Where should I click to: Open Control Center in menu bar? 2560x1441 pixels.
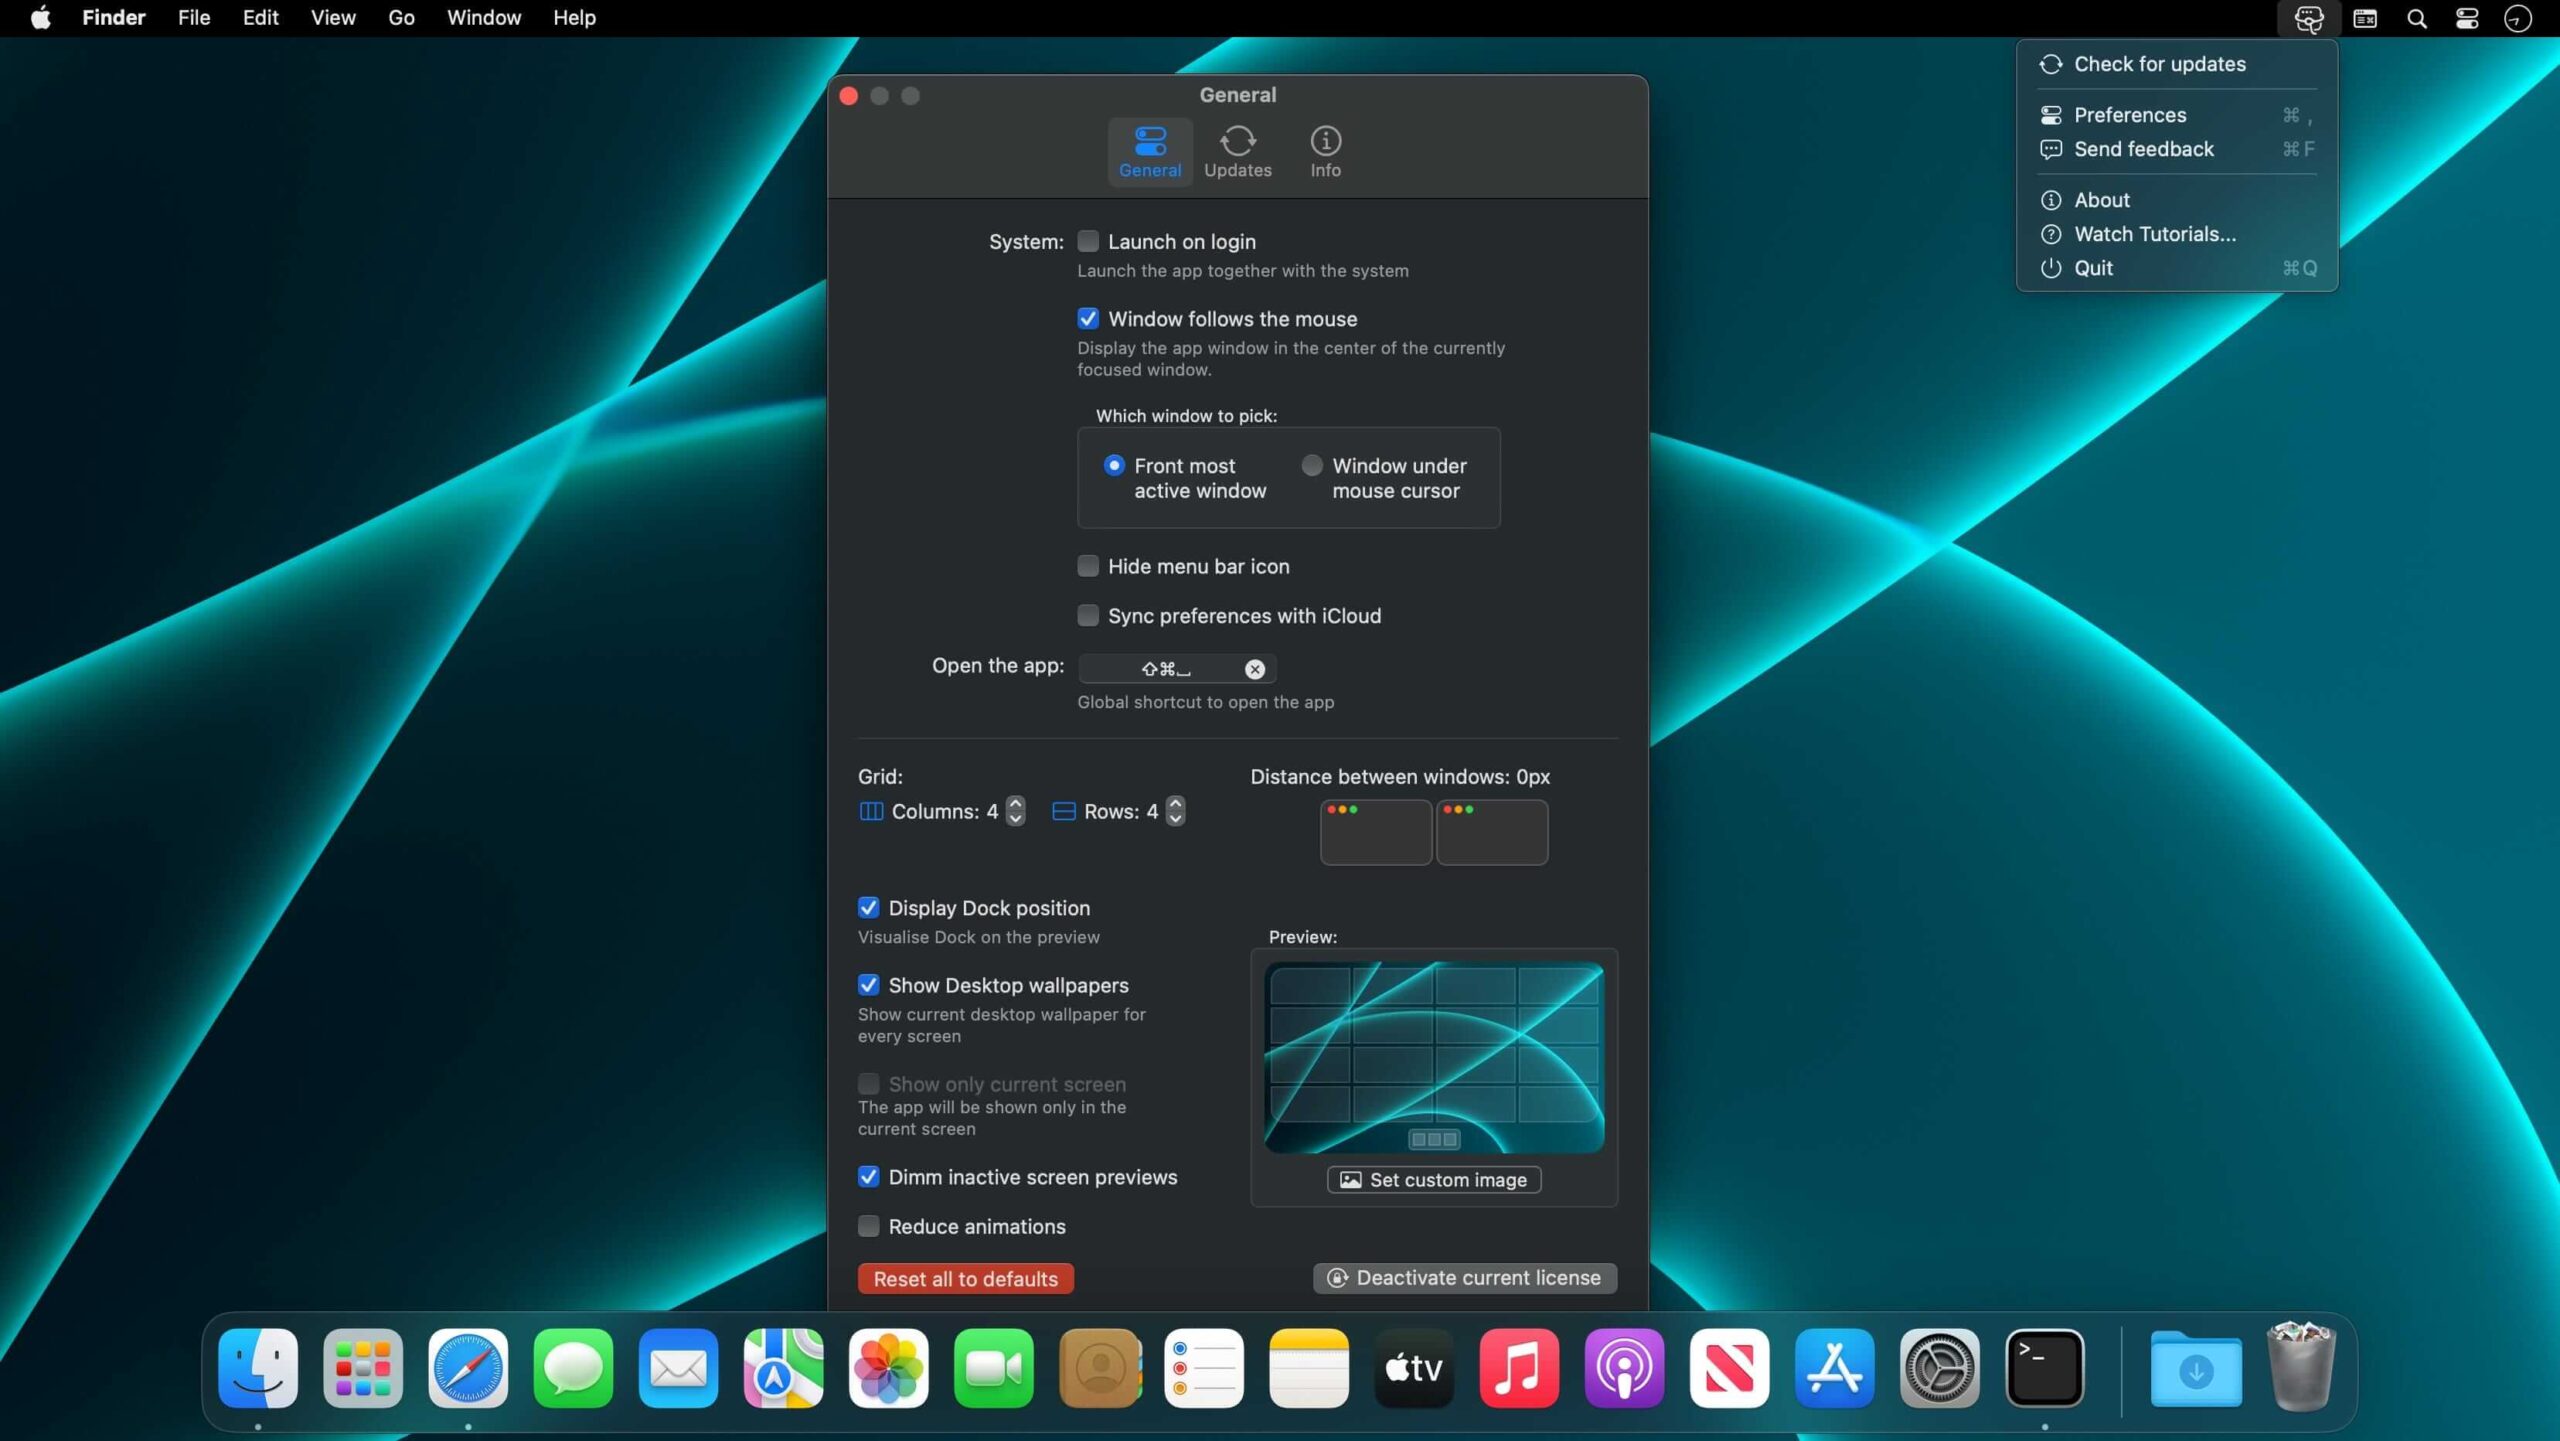click(x=2467, y=19)
